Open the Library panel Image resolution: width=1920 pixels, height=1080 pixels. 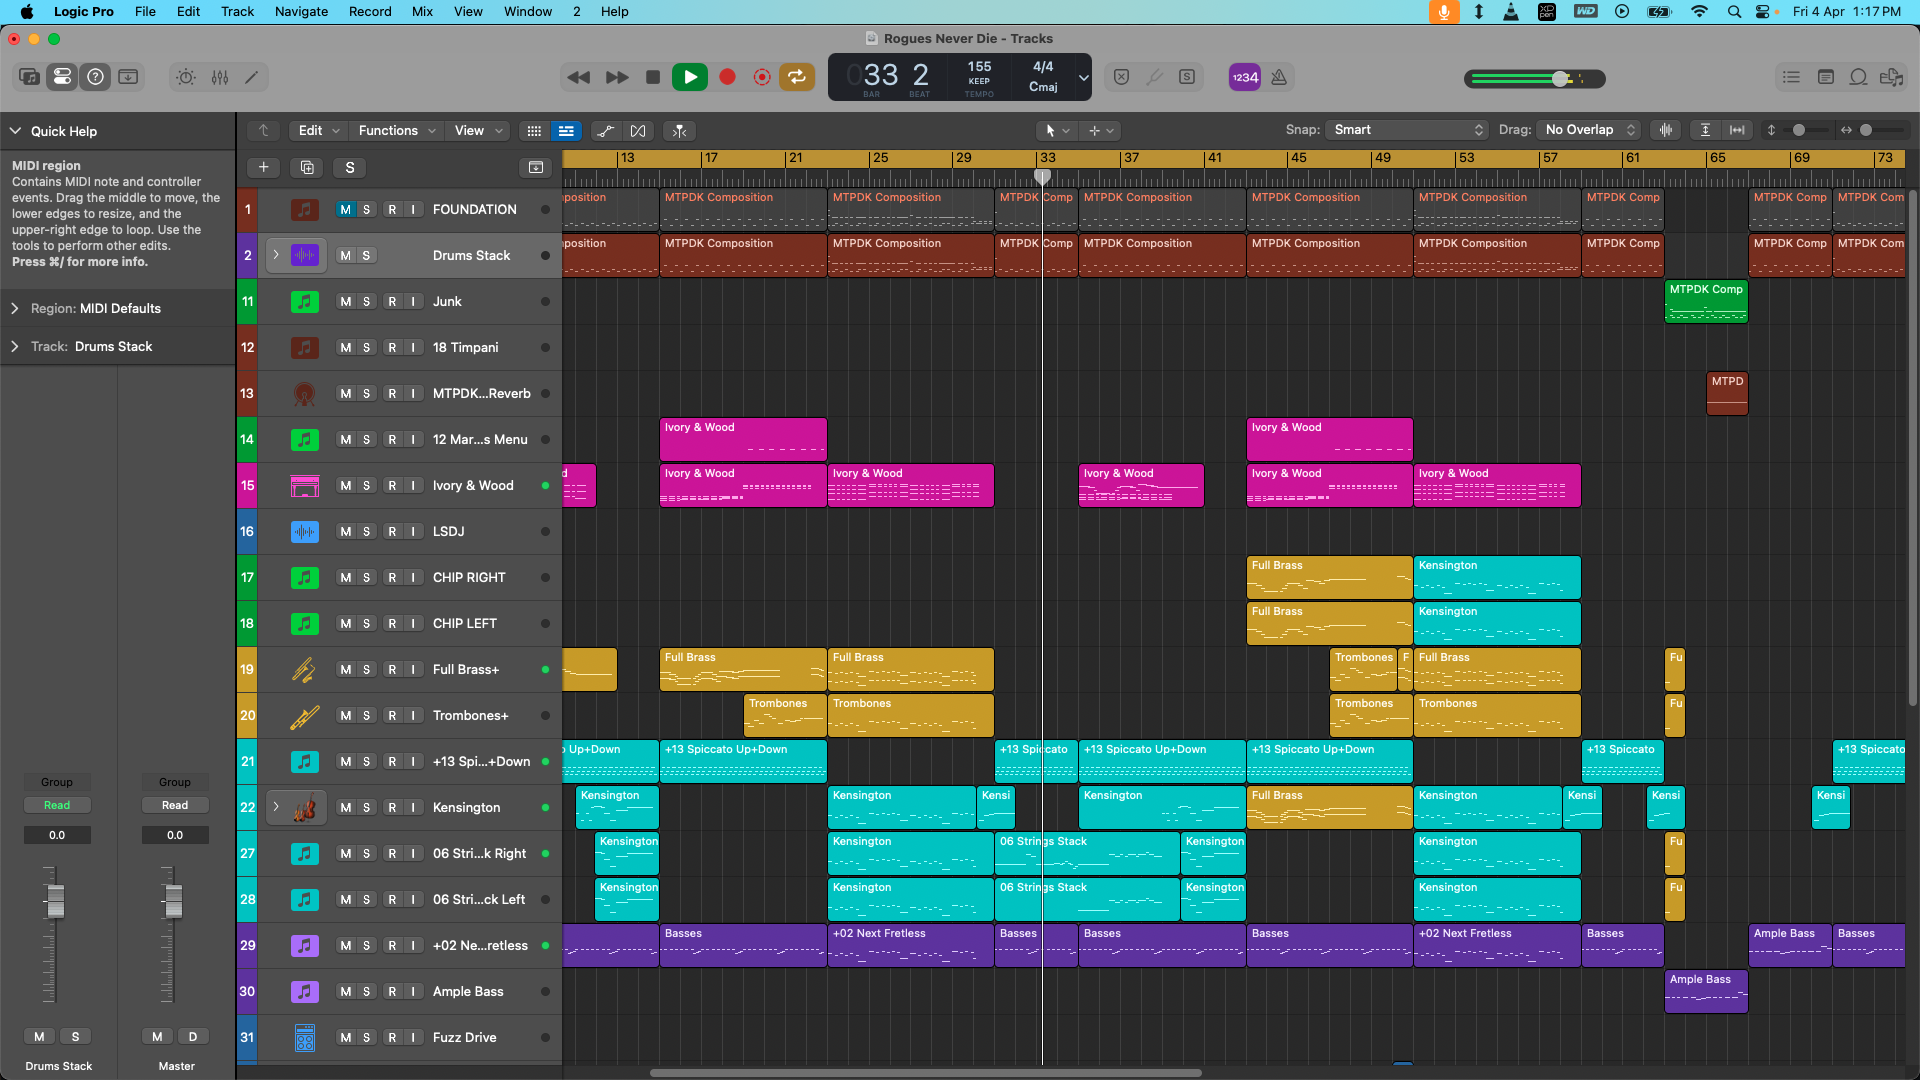click(x=29, y=77)
